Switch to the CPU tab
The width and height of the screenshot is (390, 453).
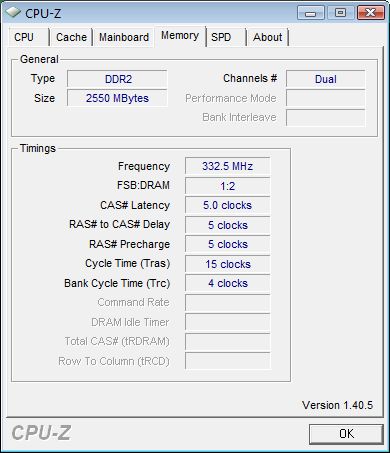click(28, 37)
